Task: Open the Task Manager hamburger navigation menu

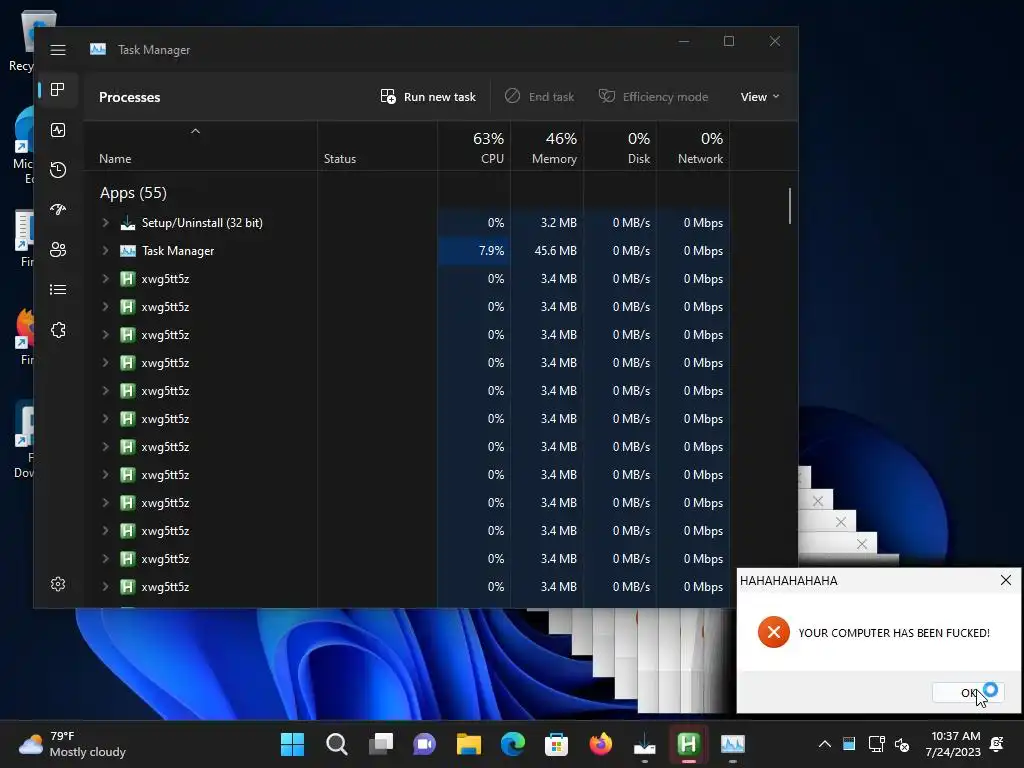Action: (58, 50)
